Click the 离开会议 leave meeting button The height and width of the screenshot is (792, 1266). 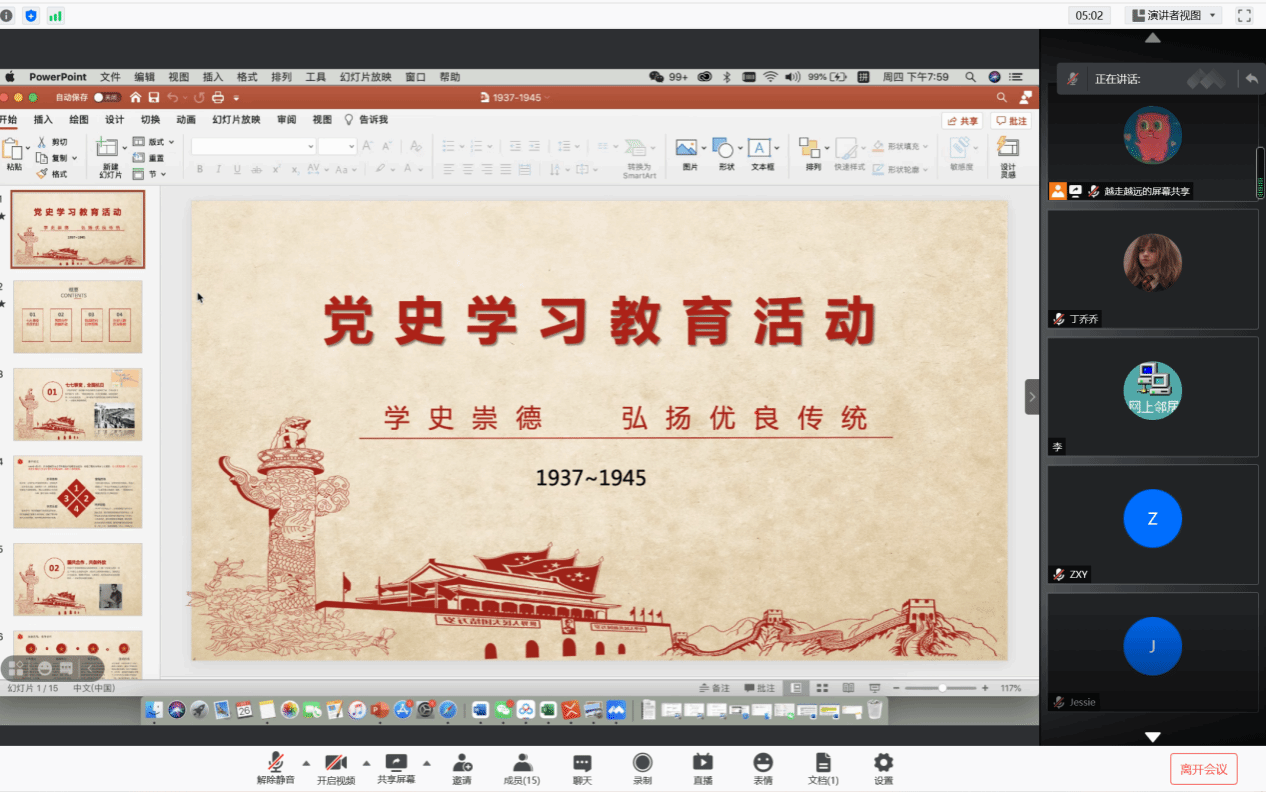click(x=1203, y=769)
